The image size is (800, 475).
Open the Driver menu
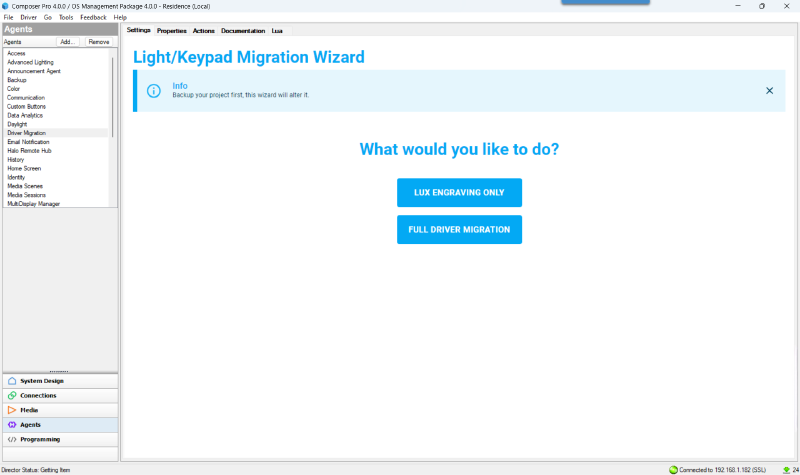(29, 17)
